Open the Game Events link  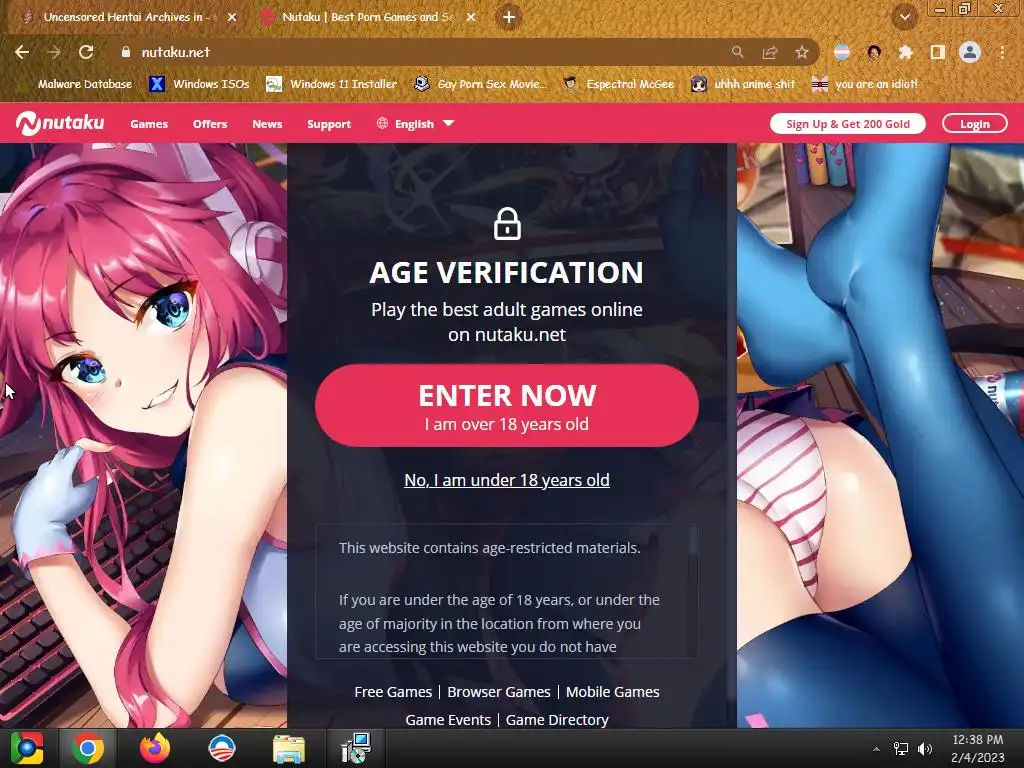coord(448,720)
